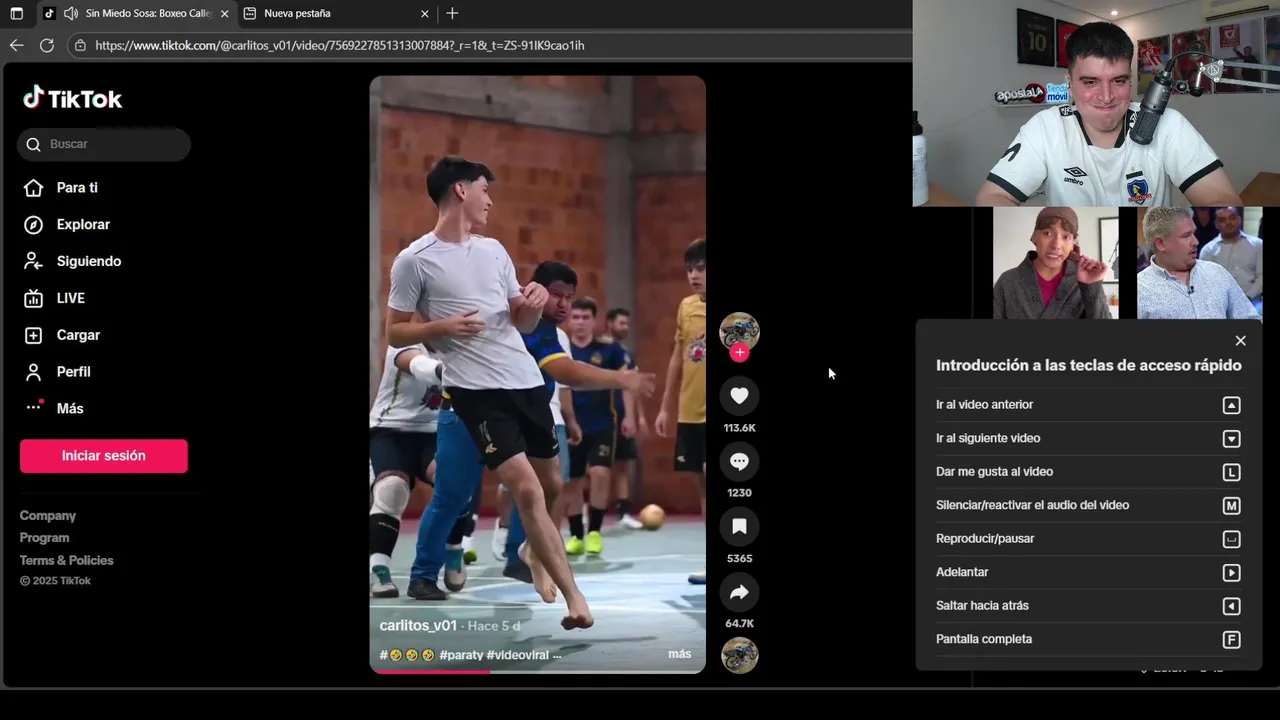Mute tab via speaker icon
Image resolution: width=1280 pixels, height=720 pixels.
71,14
